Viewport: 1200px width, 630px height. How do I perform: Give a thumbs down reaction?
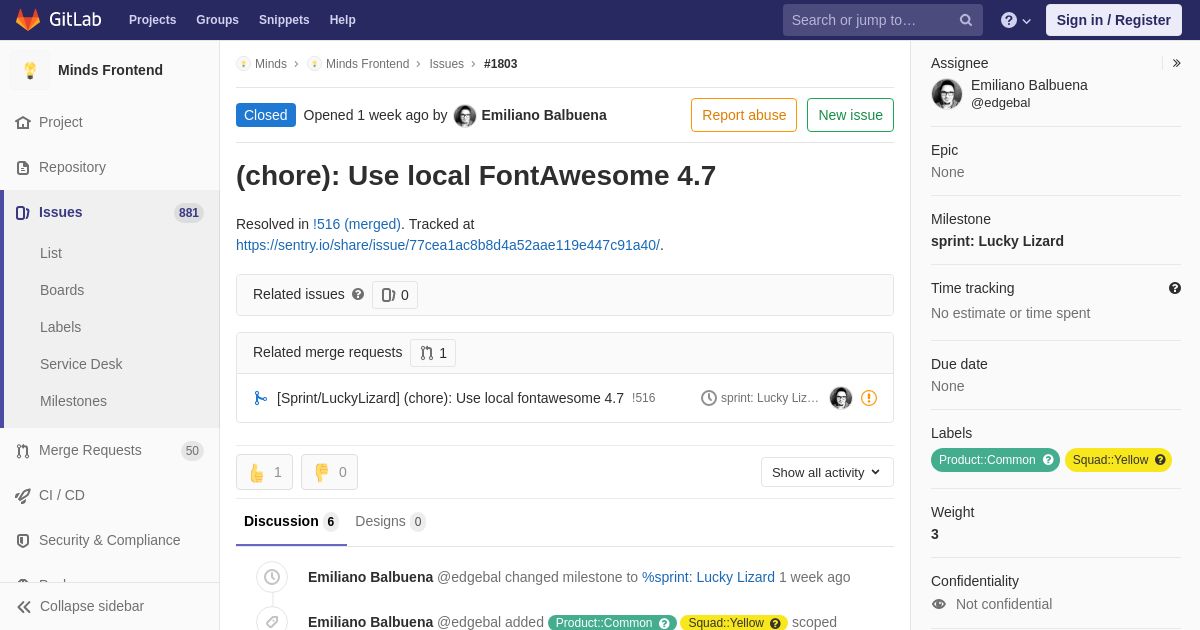point(329,472)
